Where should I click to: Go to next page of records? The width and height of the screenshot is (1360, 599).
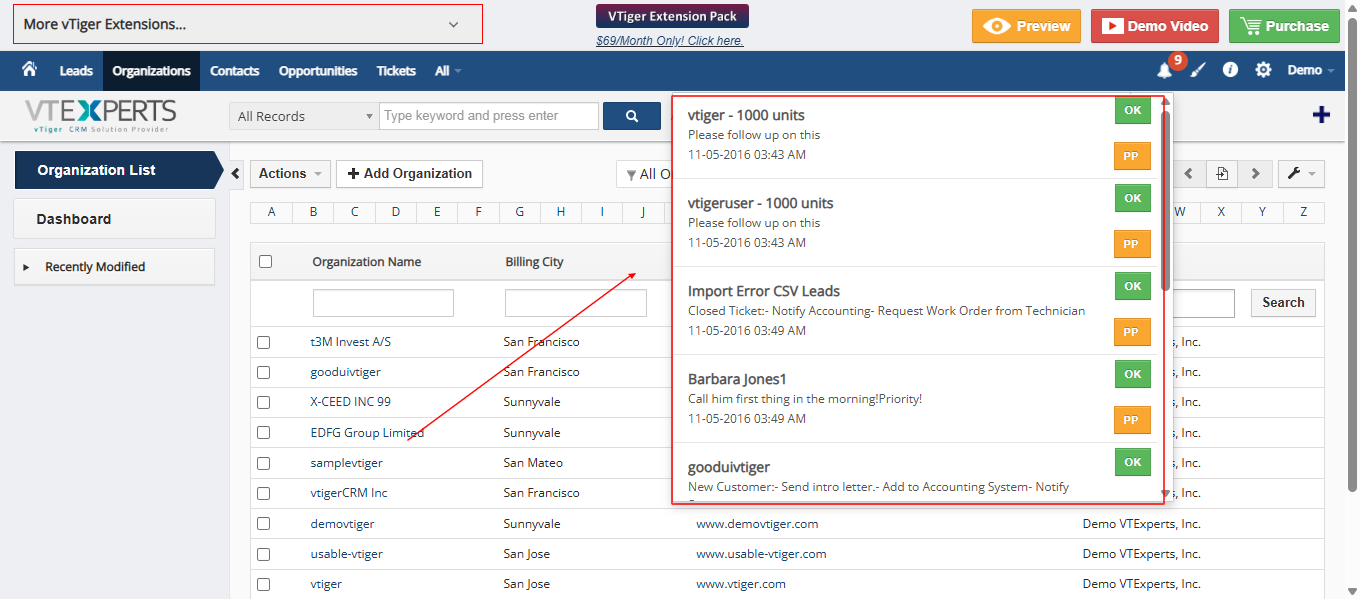click(1255, 173)
